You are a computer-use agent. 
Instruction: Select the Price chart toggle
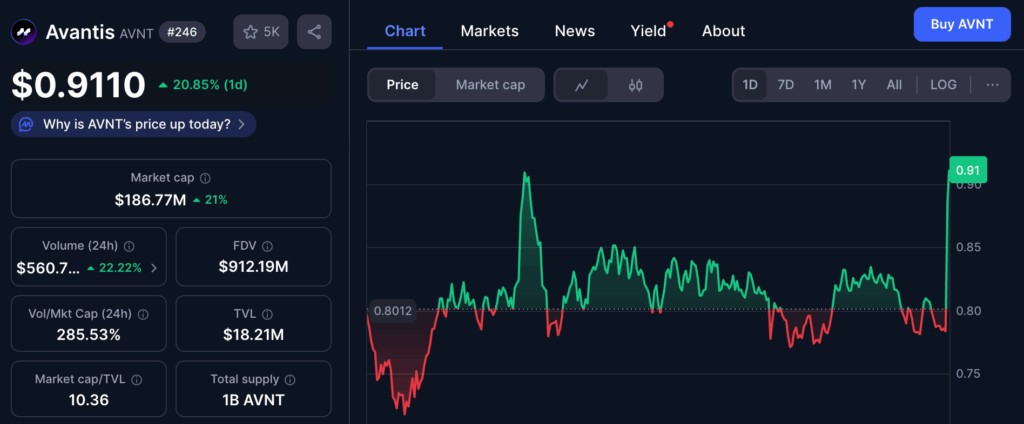[x=402, y=85]
